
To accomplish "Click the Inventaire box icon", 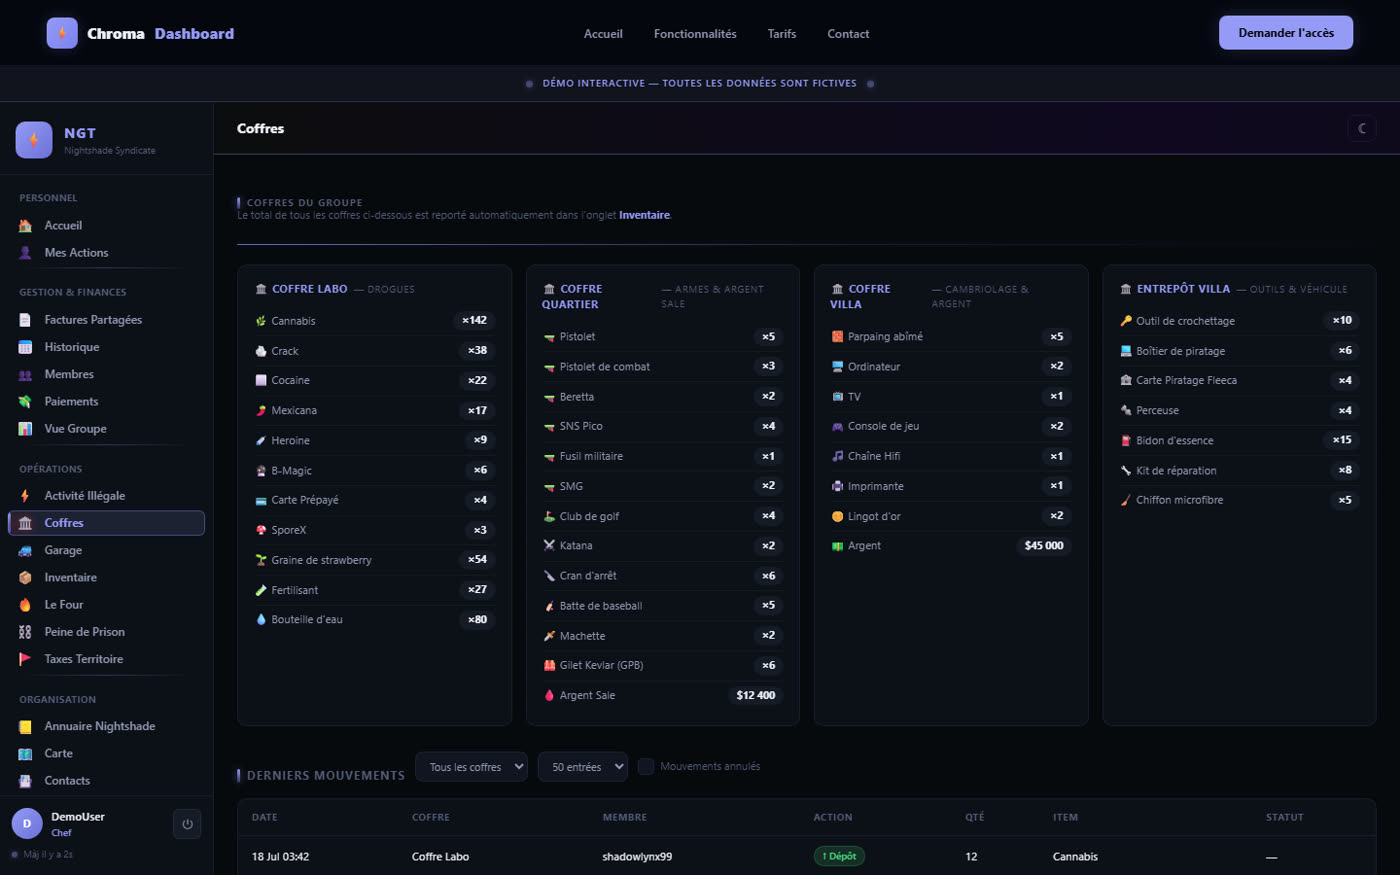I will (25, 577).
